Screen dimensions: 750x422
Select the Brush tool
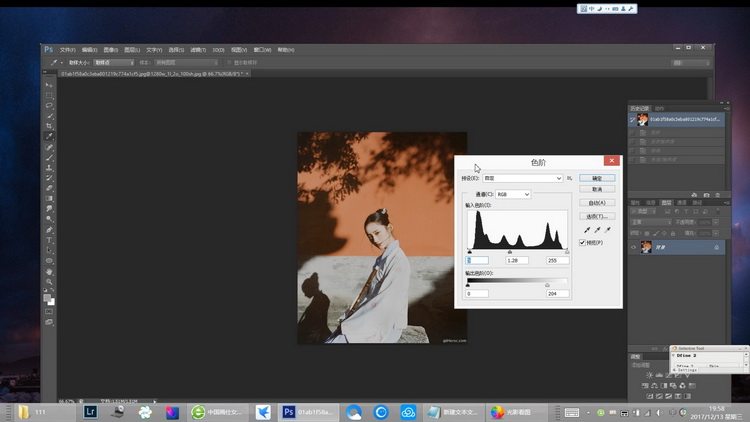[x=49, y=157]
